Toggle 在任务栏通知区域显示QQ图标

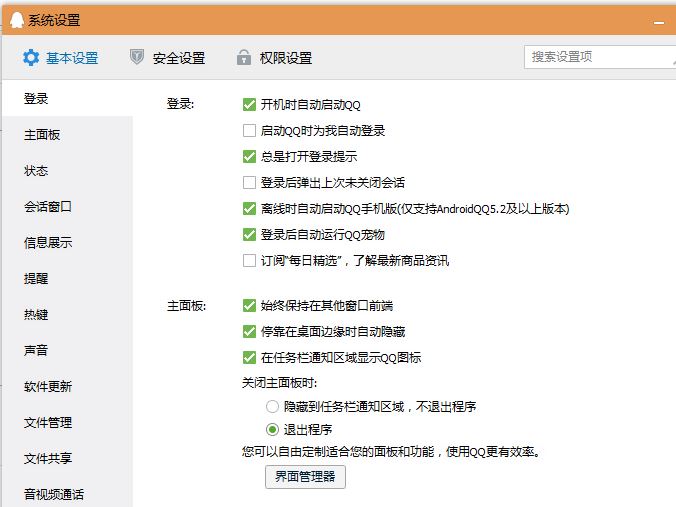pyautogui.click(x=249, y=357)
